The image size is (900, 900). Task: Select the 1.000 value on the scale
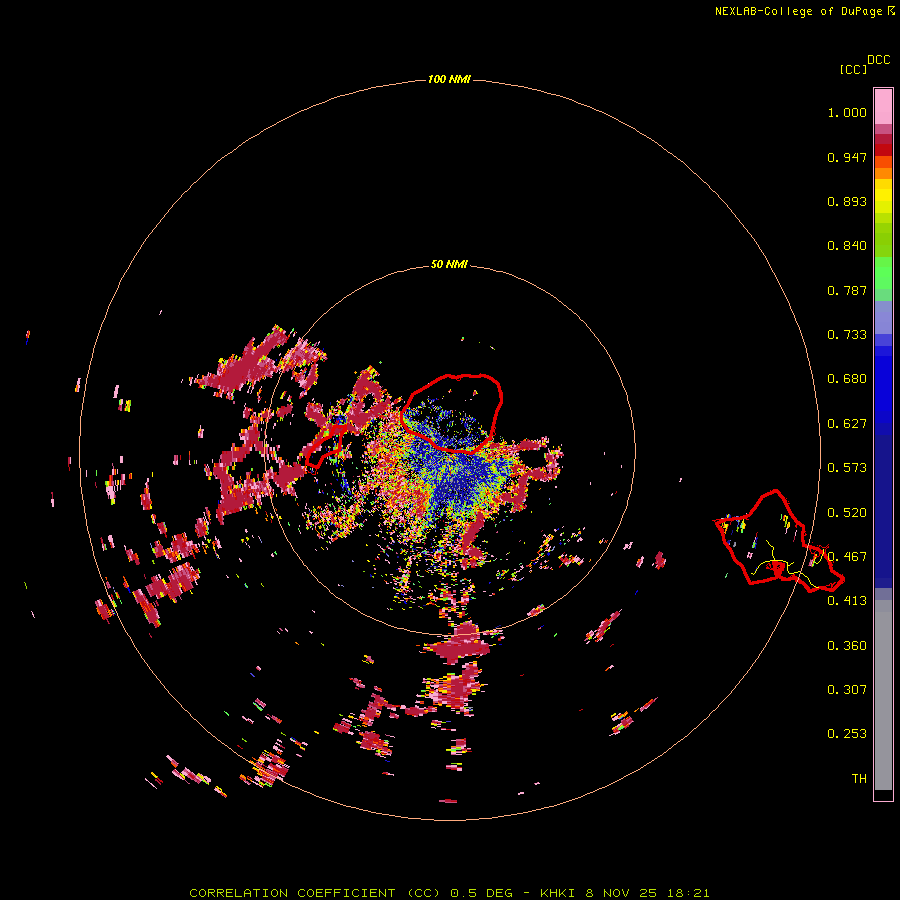[x=847, y=112]
